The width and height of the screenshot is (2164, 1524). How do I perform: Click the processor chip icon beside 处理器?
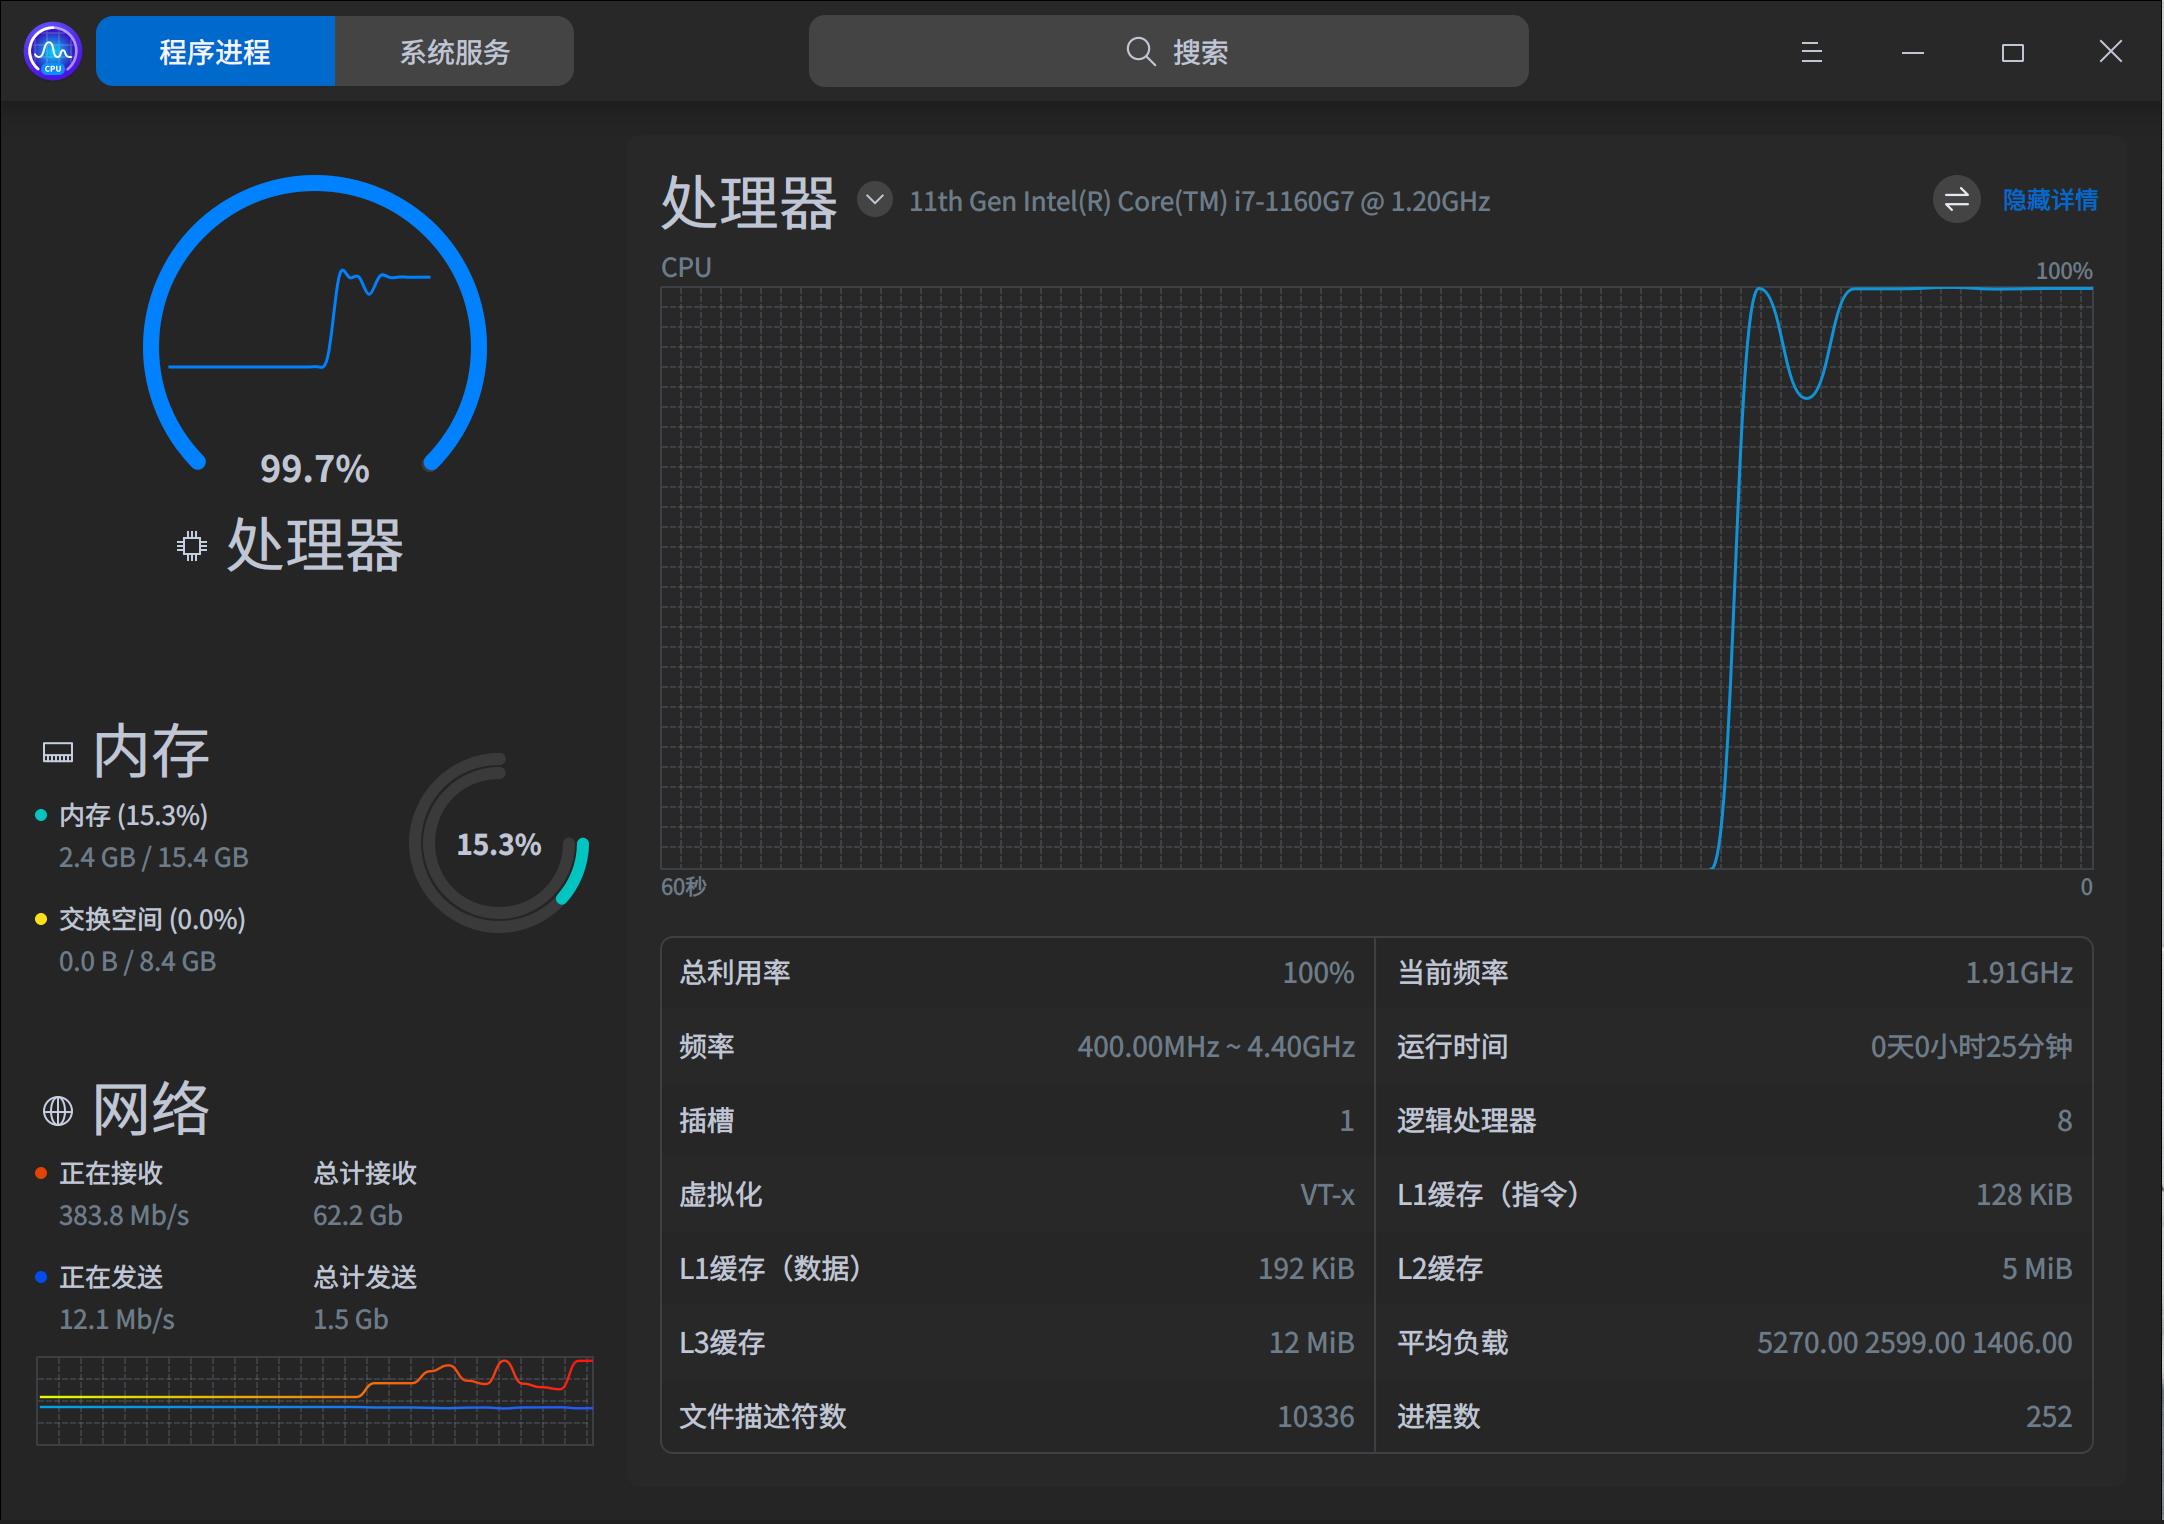pyautogui.click(x=190, y=545)
